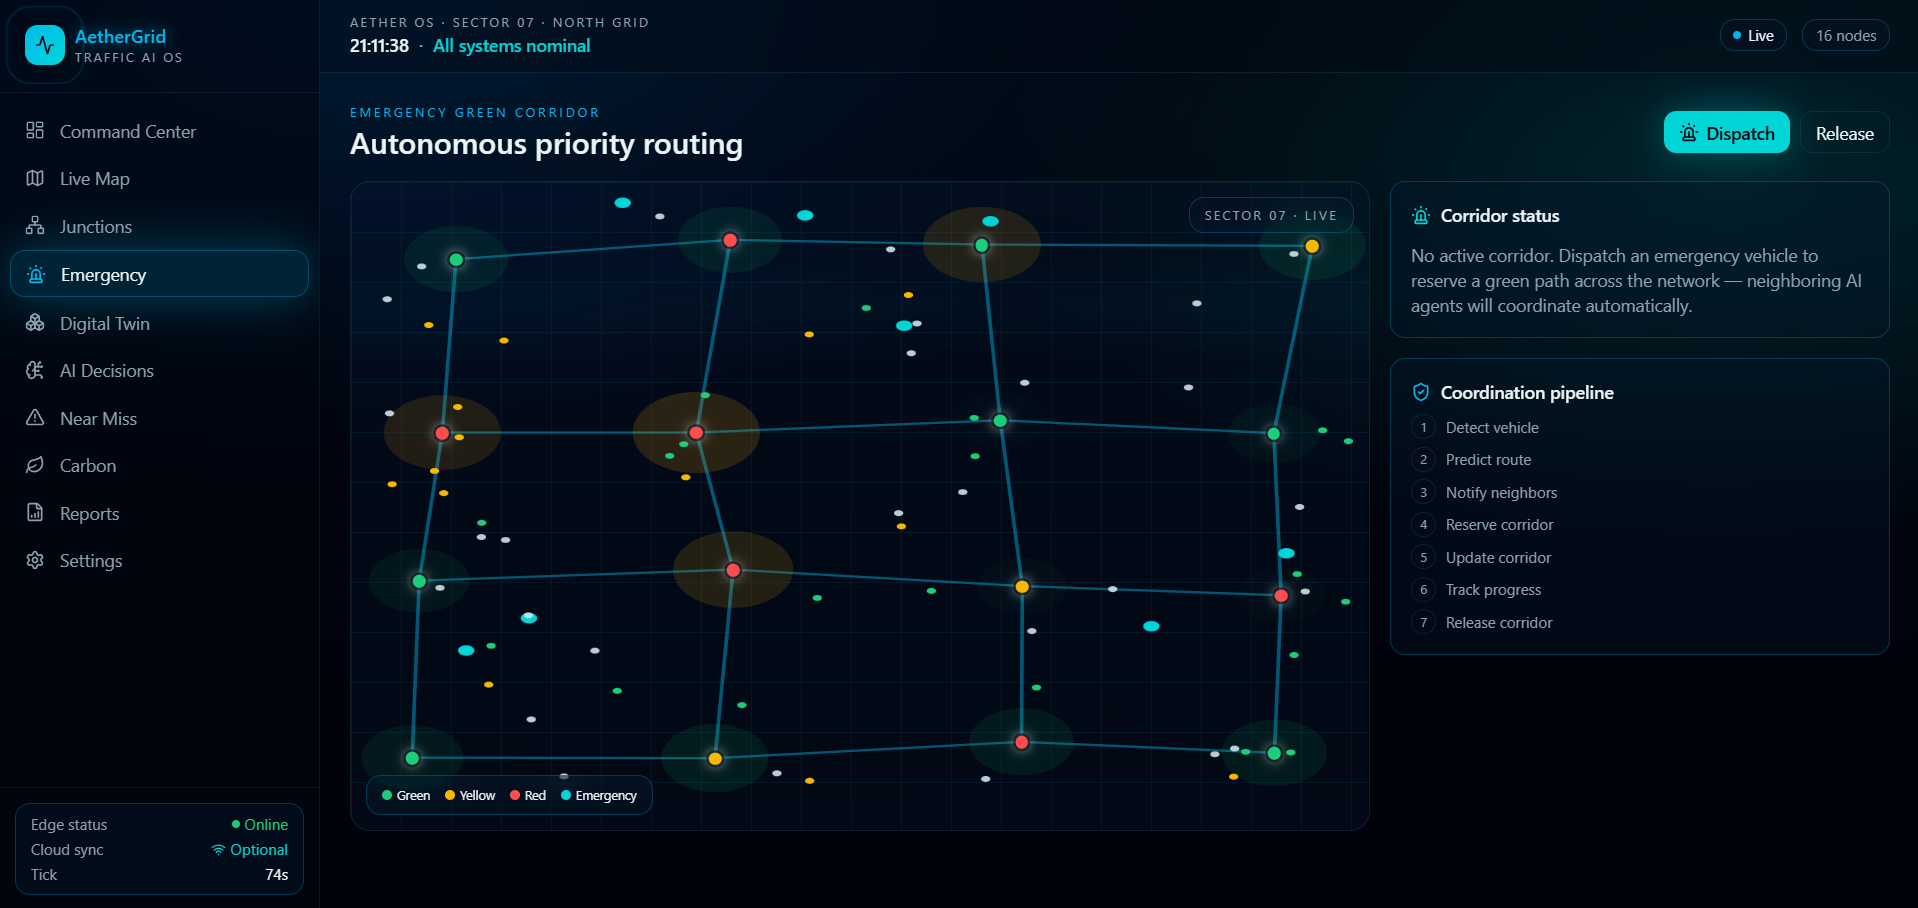Click the SECTOR 07 · LIVE map badge
This screenshot has height=908, width=1918.
[1270, 215]
